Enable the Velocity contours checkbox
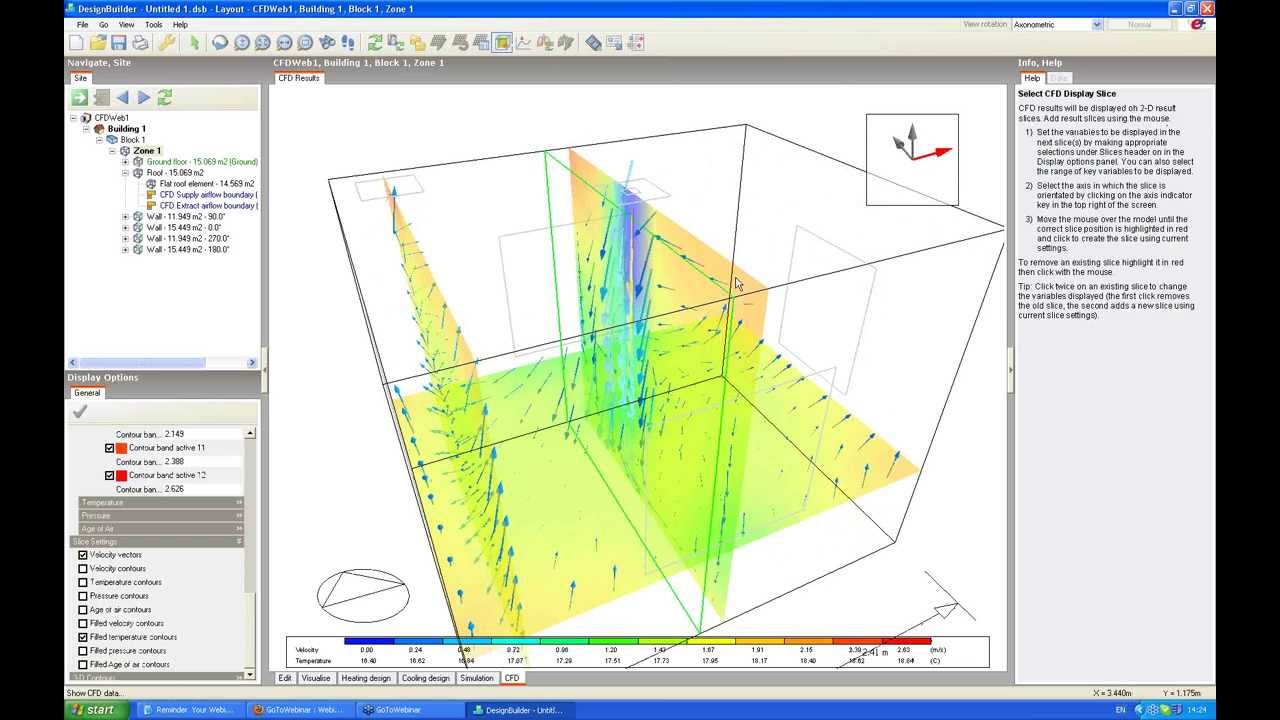This screenshot has height=720, width=1280. pyautogui.click(x=83, y=569)
